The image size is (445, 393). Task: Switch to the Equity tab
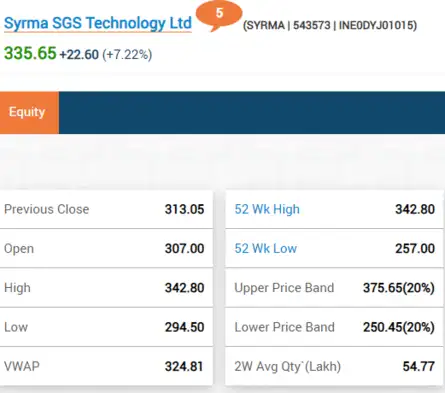coord(29,112)
